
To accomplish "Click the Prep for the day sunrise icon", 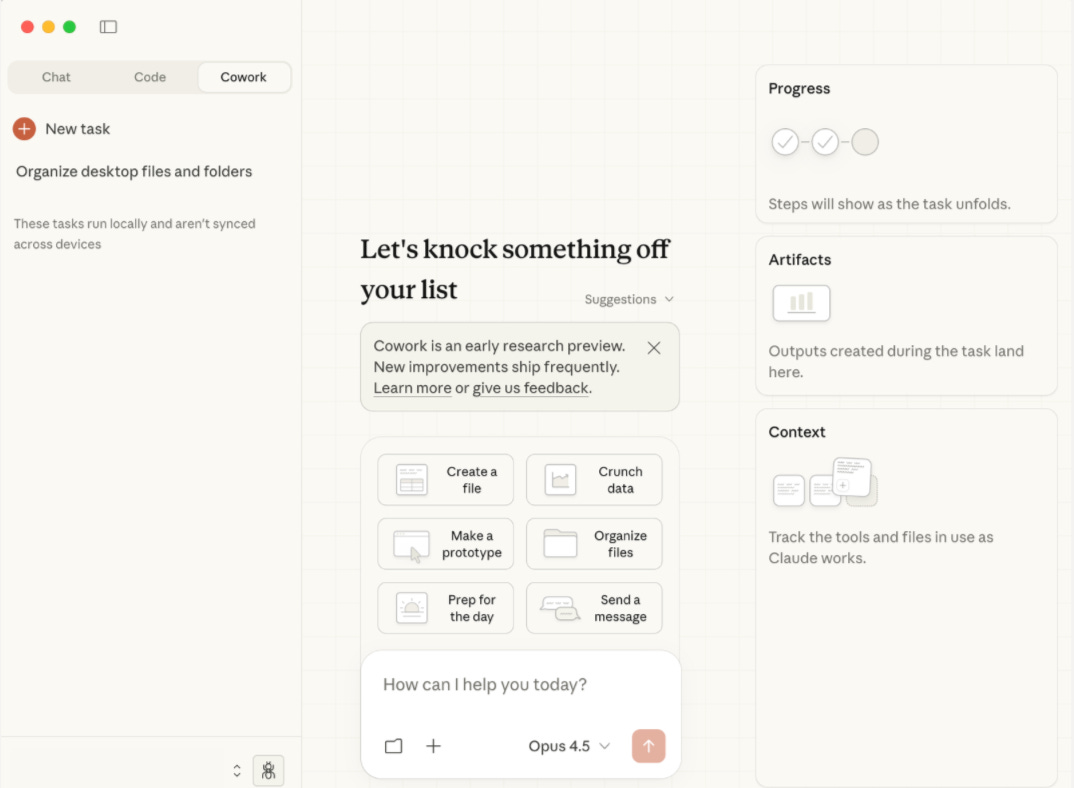I will pyautogui.click(x=412, y=608).
